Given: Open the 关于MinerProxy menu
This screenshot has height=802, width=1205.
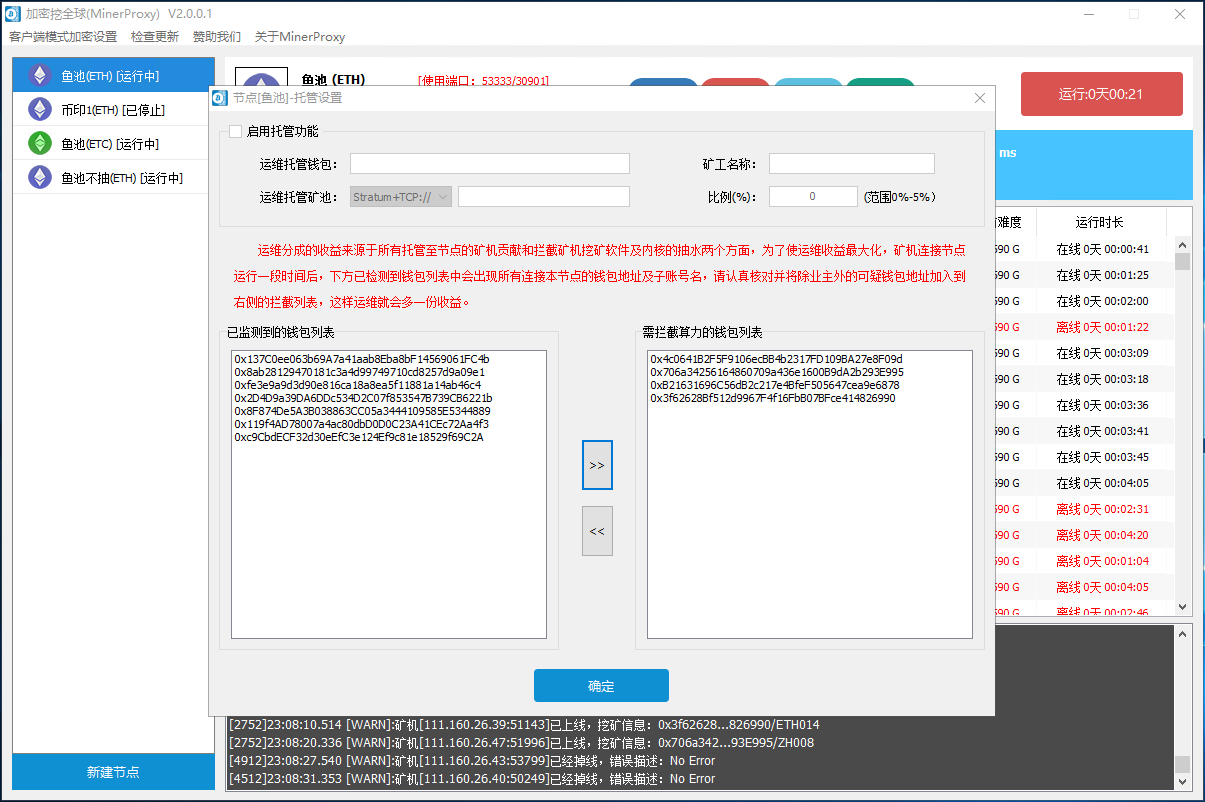Looking at the screenshot, I should [300, 37].
